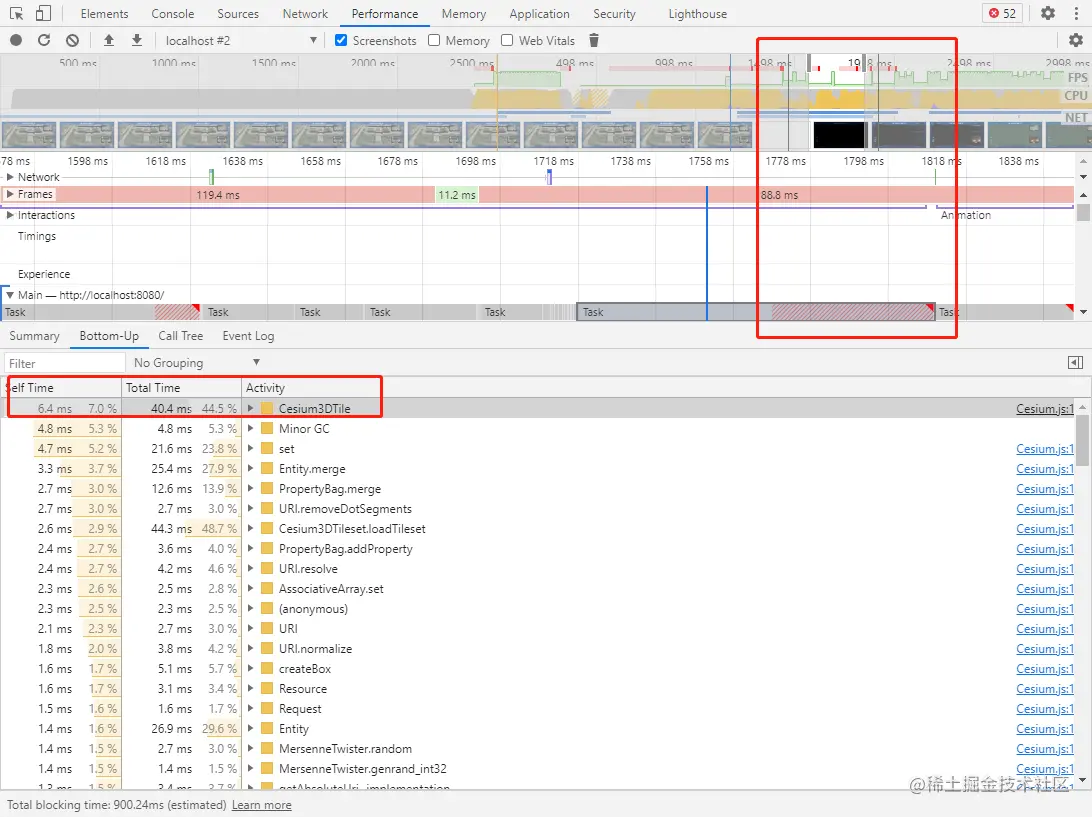Toggle the device toolbar icon
Viewport: 1092px width, 817px height.
pyautogui.click(x=43, y=13)
